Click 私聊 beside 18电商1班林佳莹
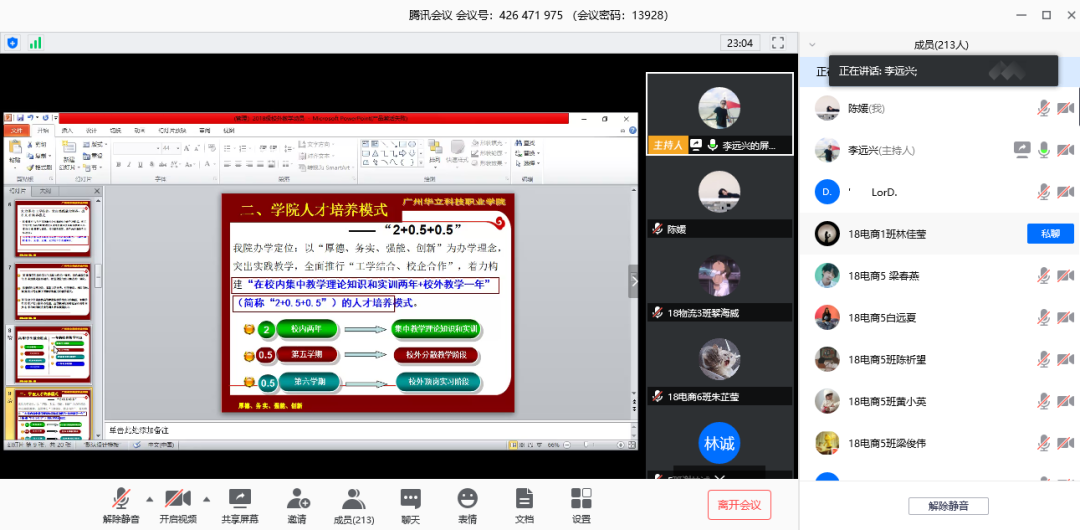 (x=1050, y=233)
